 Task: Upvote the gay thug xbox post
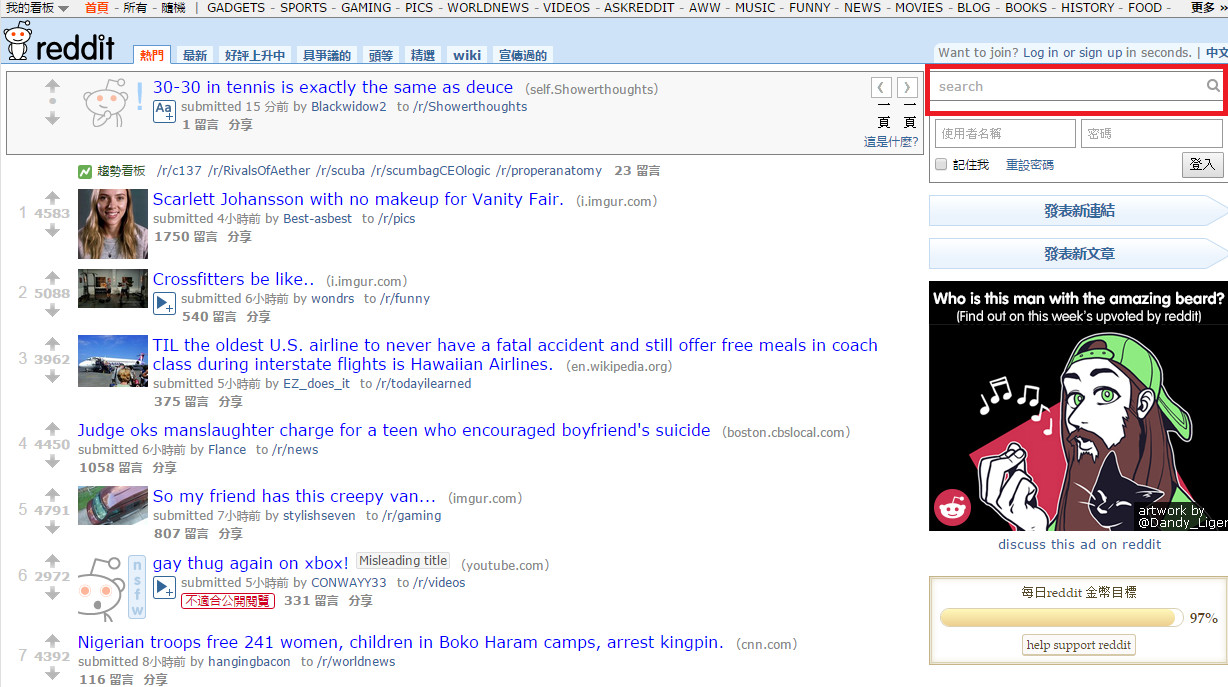(52, 560)
